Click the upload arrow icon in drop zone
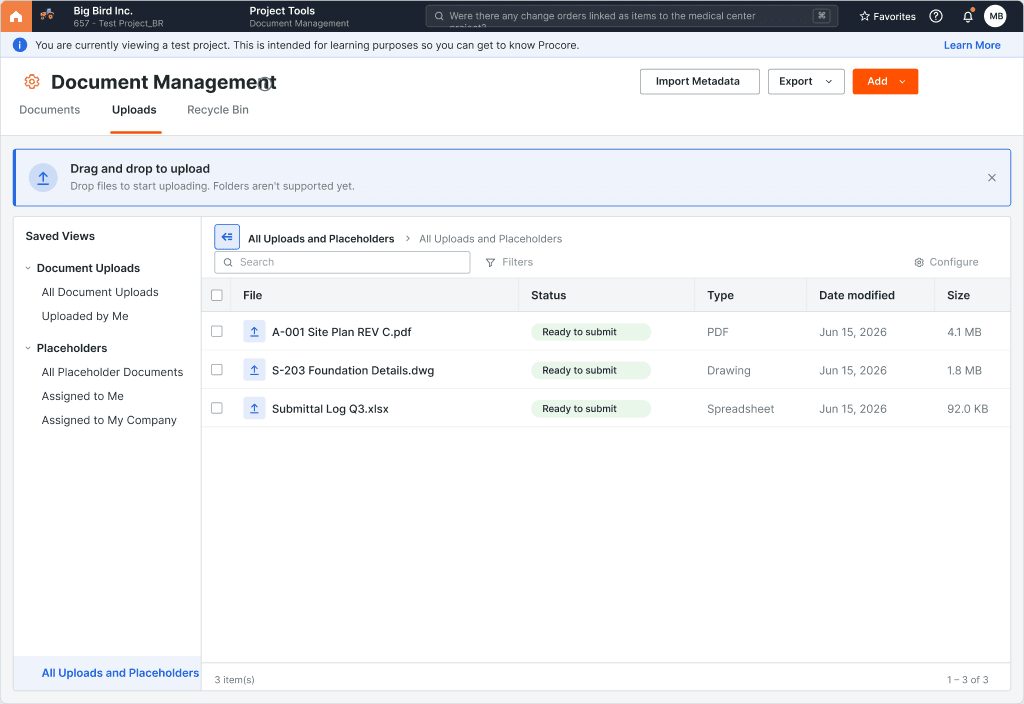 click(x=43, y=178)
